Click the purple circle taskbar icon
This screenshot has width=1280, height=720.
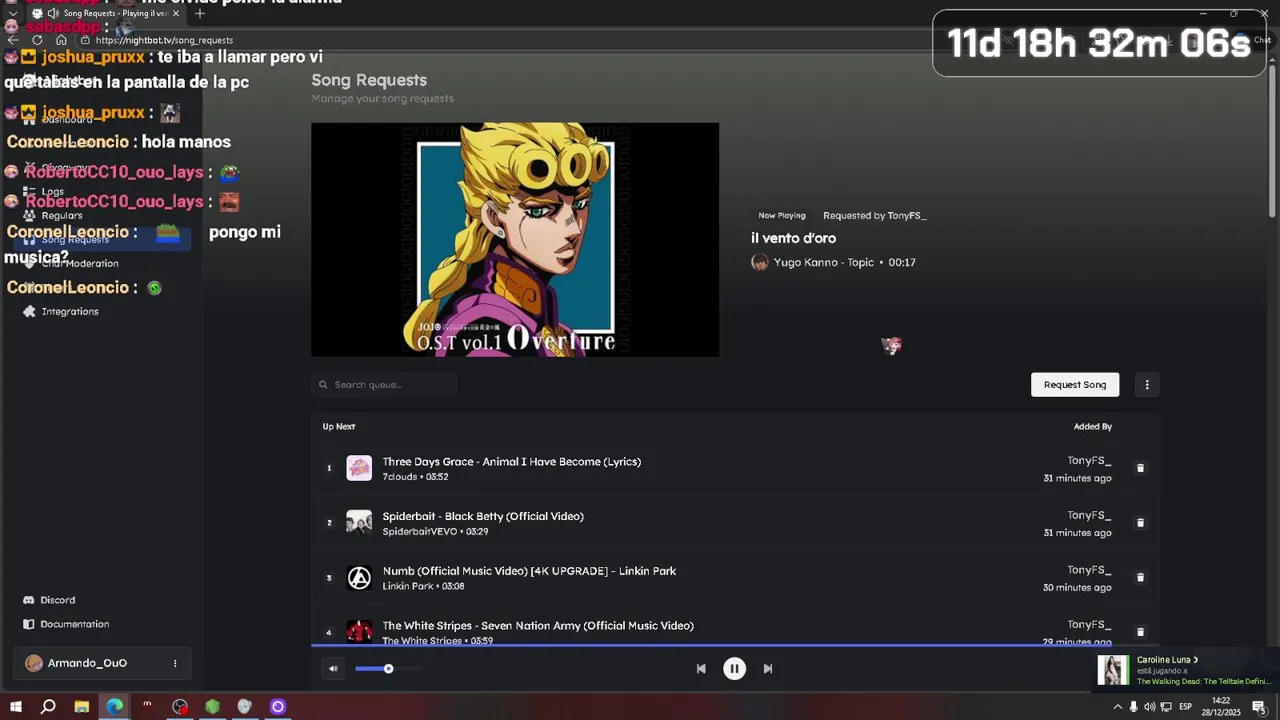tap(278, 707)
